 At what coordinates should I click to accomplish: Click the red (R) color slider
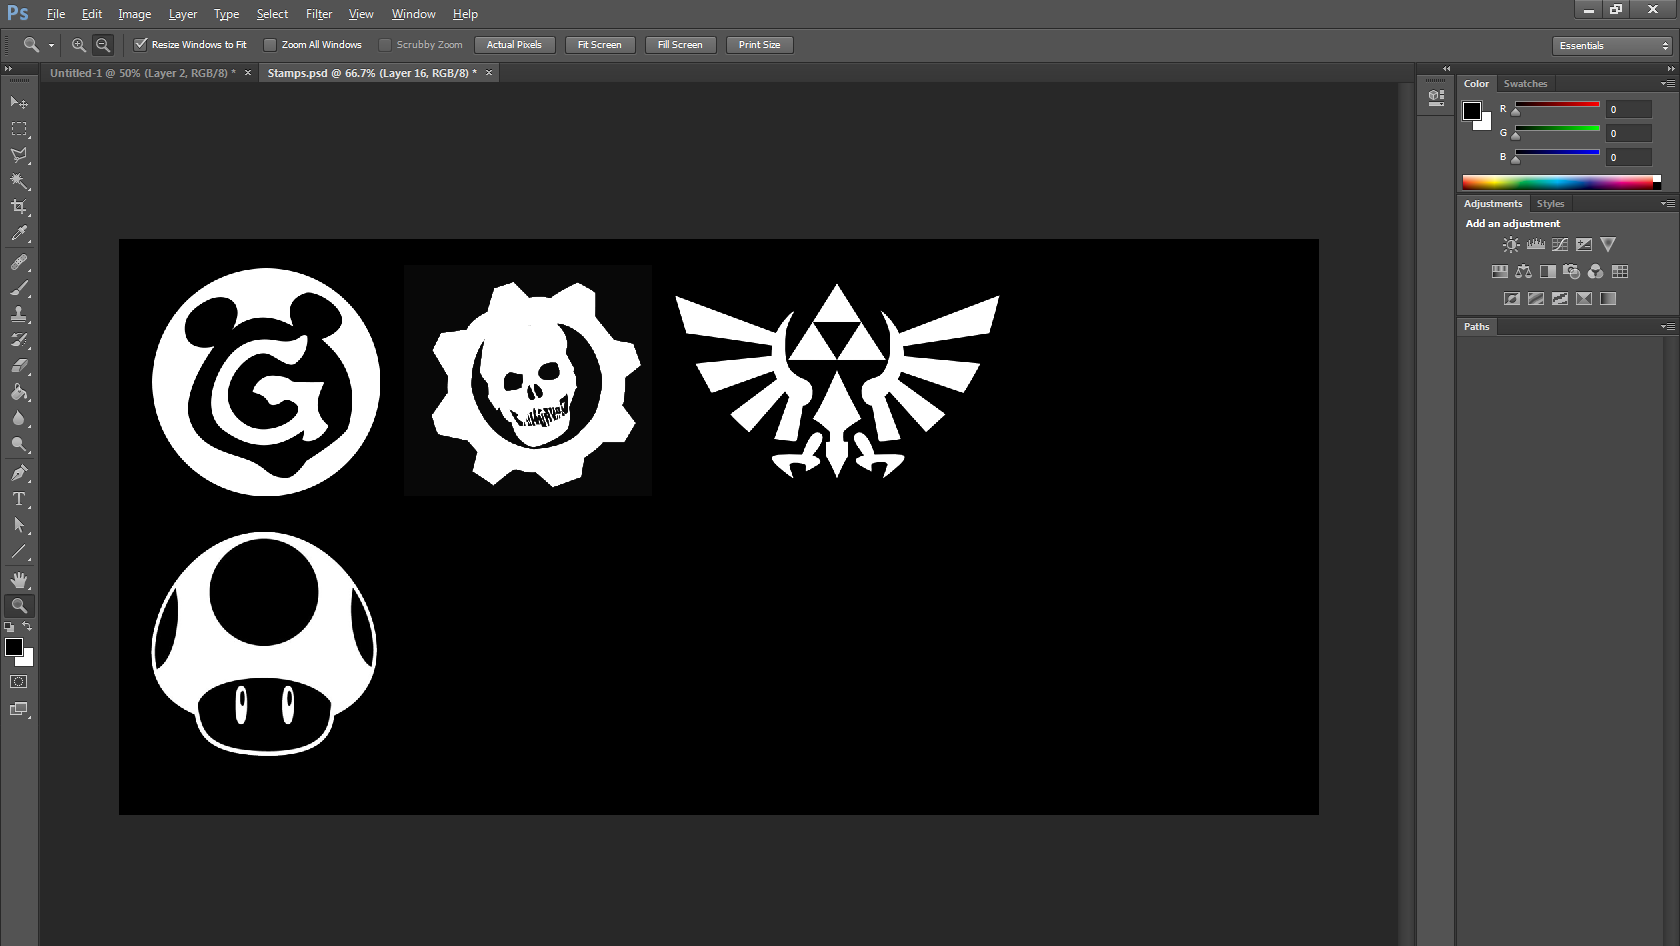[x=1557, y=105]
